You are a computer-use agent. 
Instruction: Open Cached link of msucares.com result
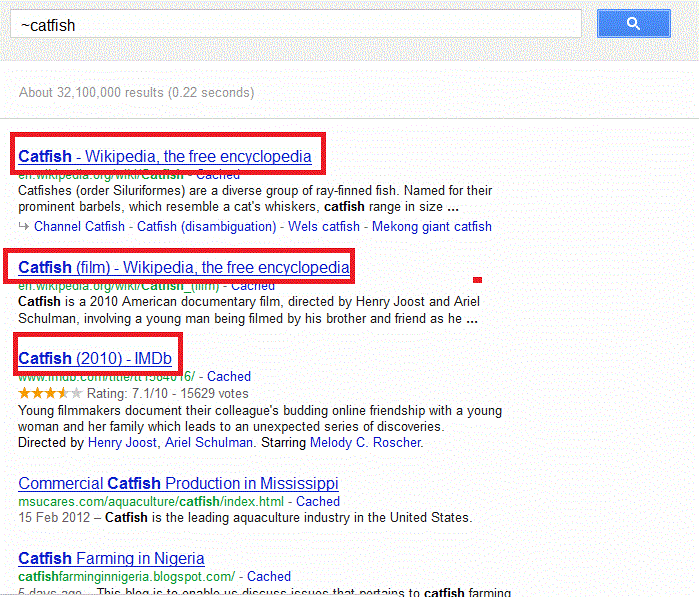pos(318,501)
